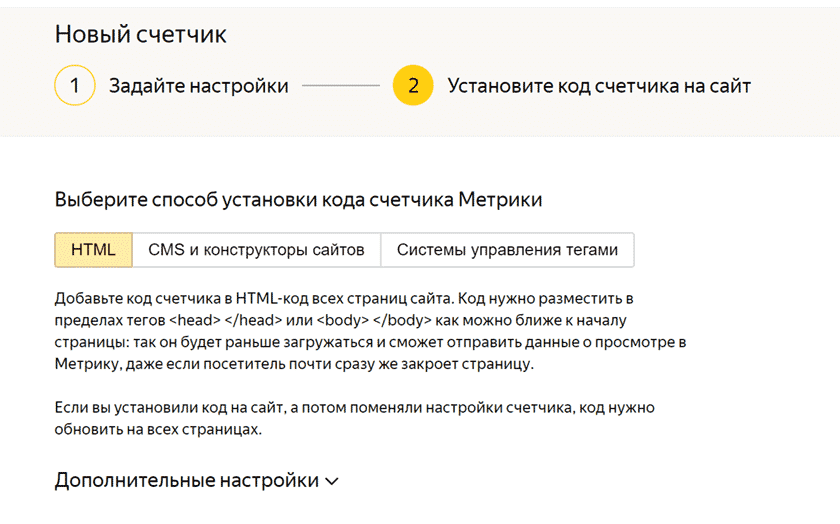This screenshot has width=840, height=524.
Task: Click paragraph starting with Добавьте код счетчика
Action: tap(370, 331)
